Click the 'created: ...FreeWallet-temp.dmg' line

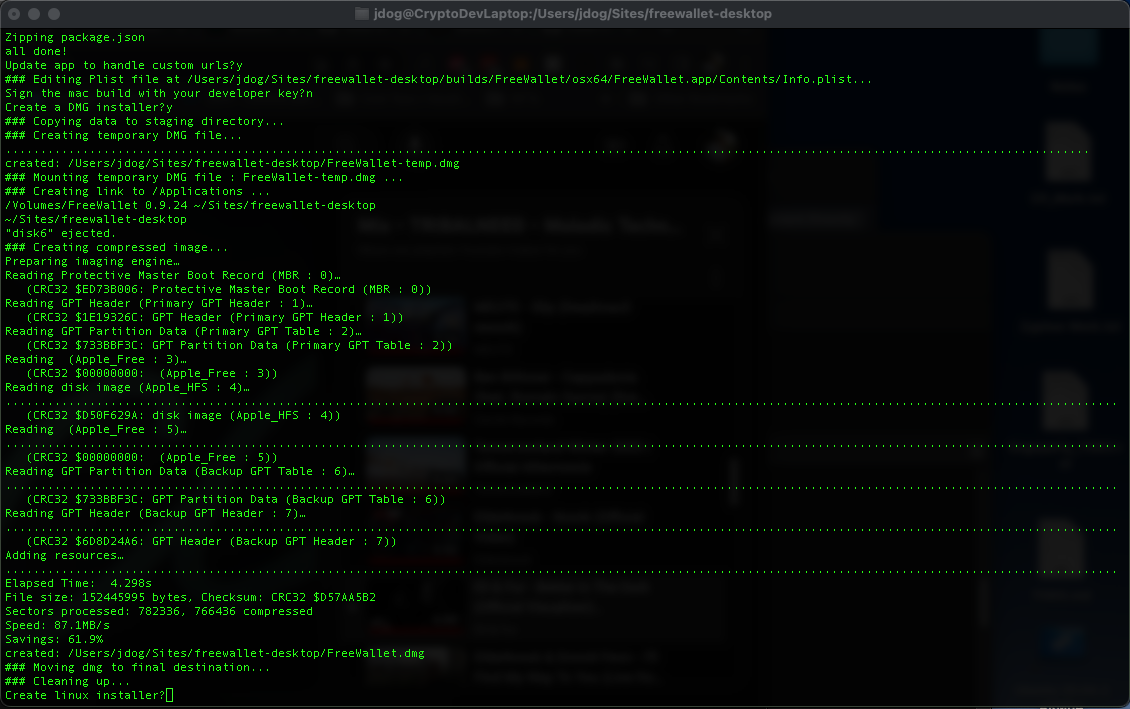click(232, 164)
